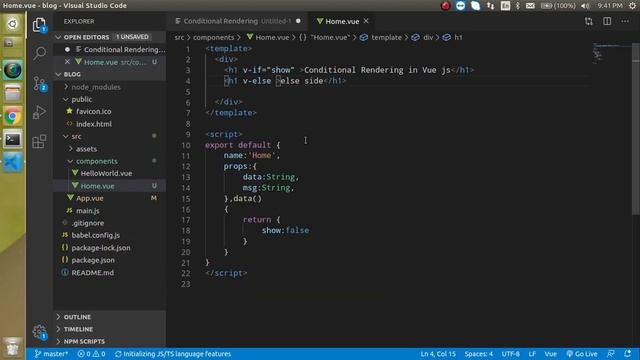Viewport: 640px width, 360px height.
Task: Collapse the src folder
Action: [109, 136]
